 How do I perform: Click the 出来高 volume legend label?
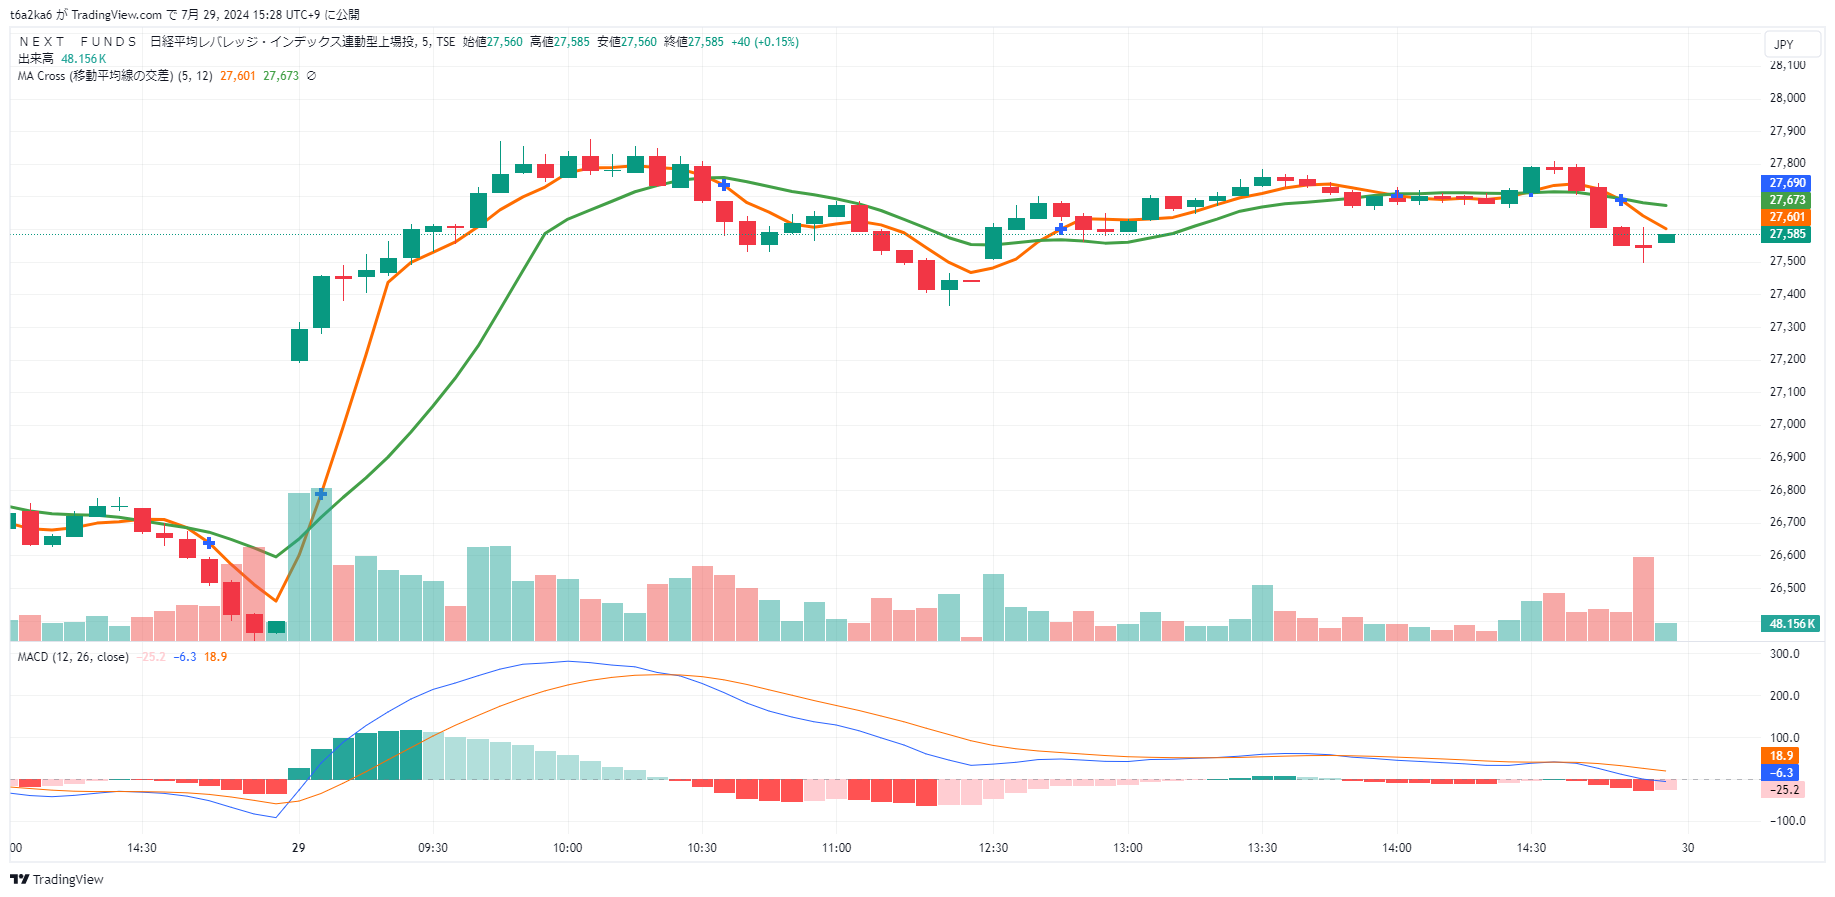[x=36, y=59]
